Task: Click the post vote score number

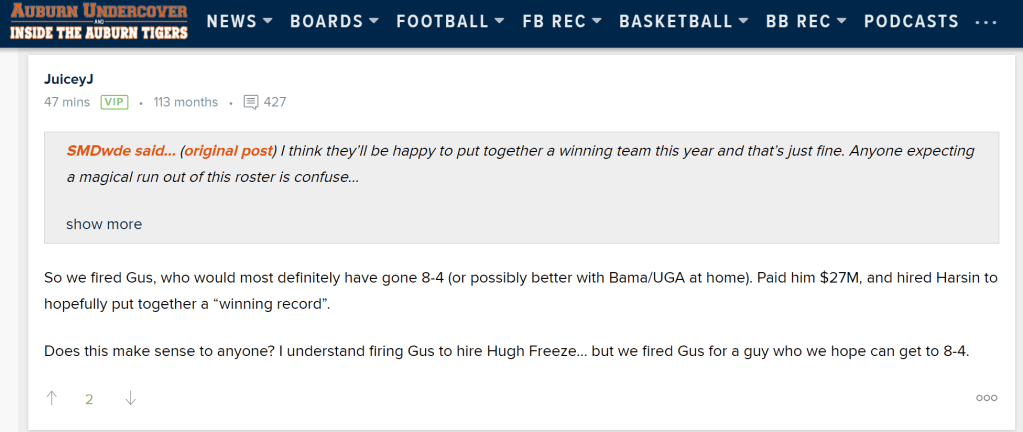Action: pos(89,399)
